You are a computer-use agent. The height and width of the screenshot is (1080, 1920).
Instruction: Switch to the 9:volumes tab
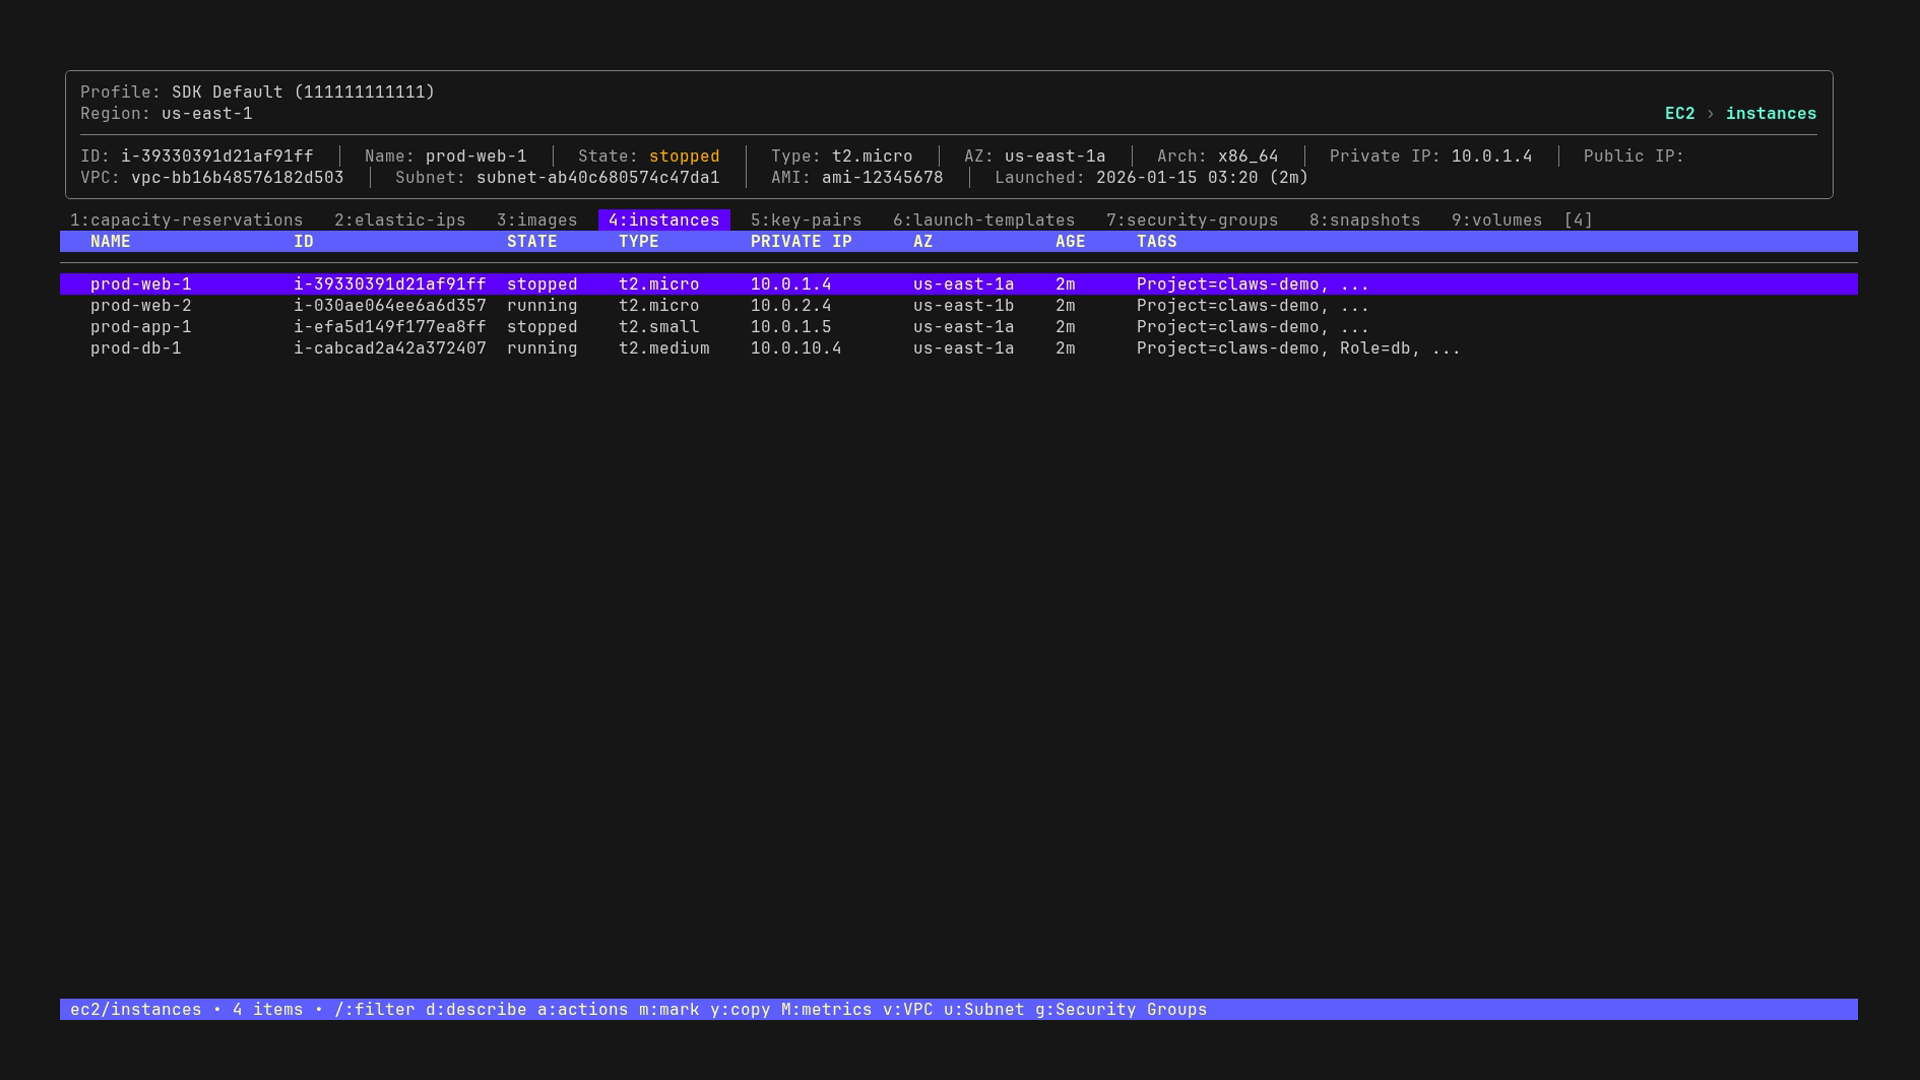coord(1500,220)
